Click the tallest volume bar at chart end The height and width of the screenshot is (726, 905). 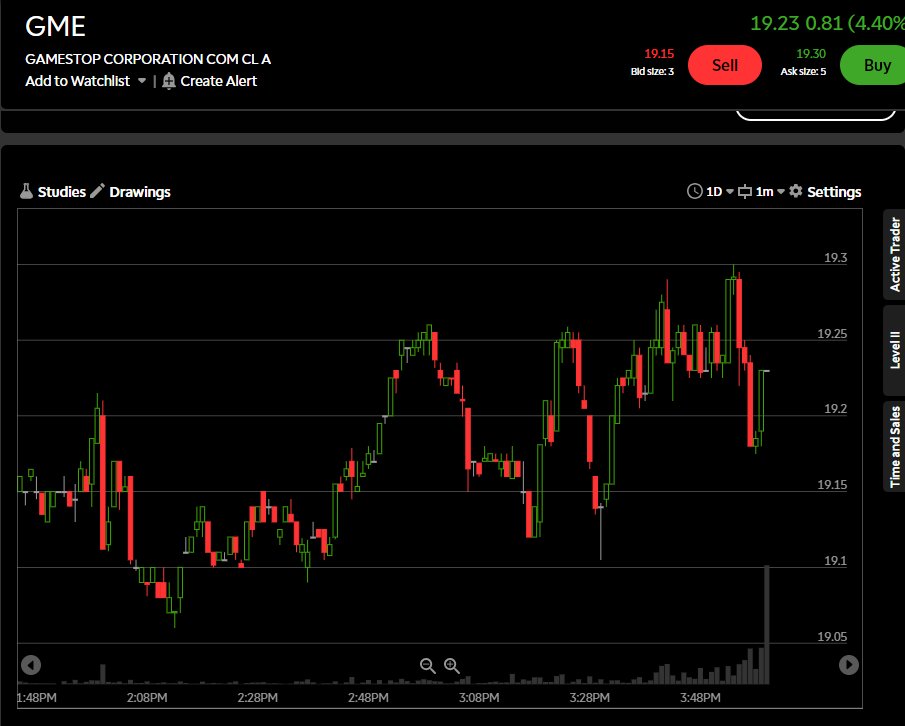(767, 624)
